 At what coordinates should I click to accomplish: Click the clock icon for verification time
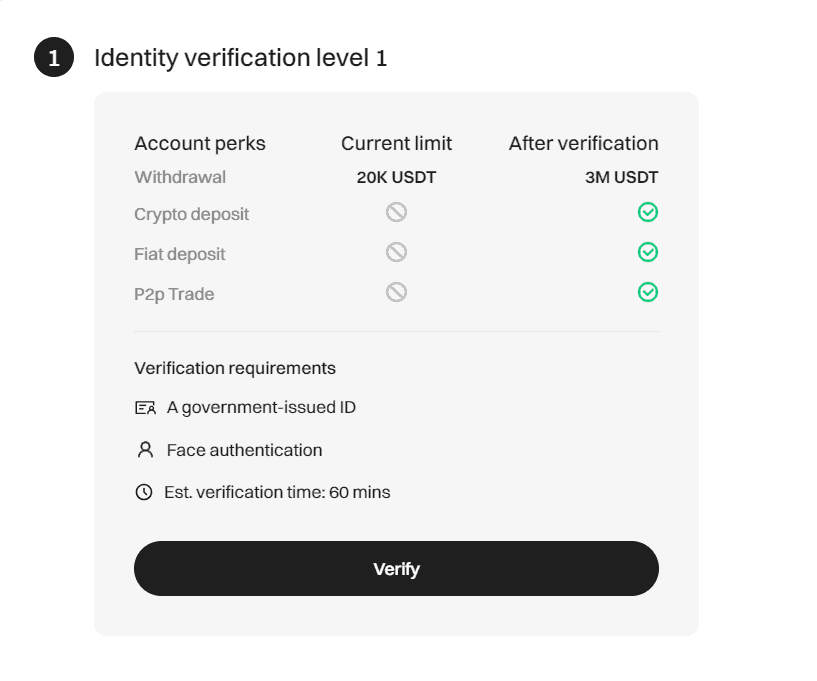click(x=144, y=492)
